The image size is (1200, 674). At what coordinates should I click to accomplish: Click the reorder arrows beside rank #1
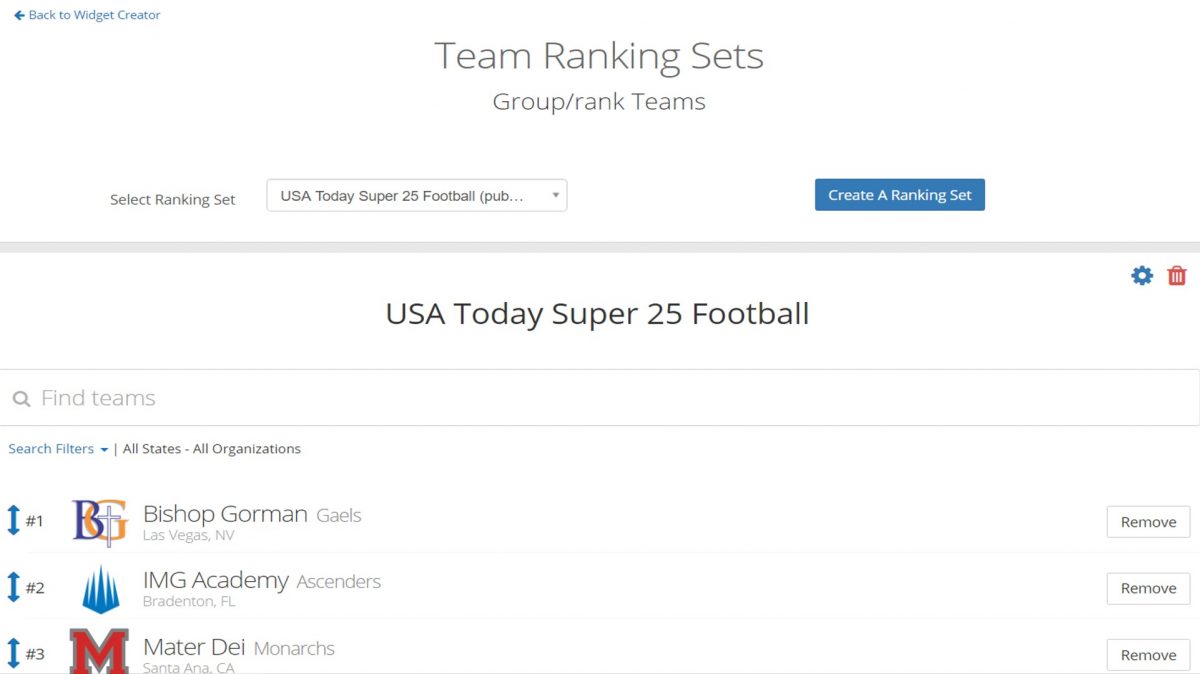(x=14, y=521)
